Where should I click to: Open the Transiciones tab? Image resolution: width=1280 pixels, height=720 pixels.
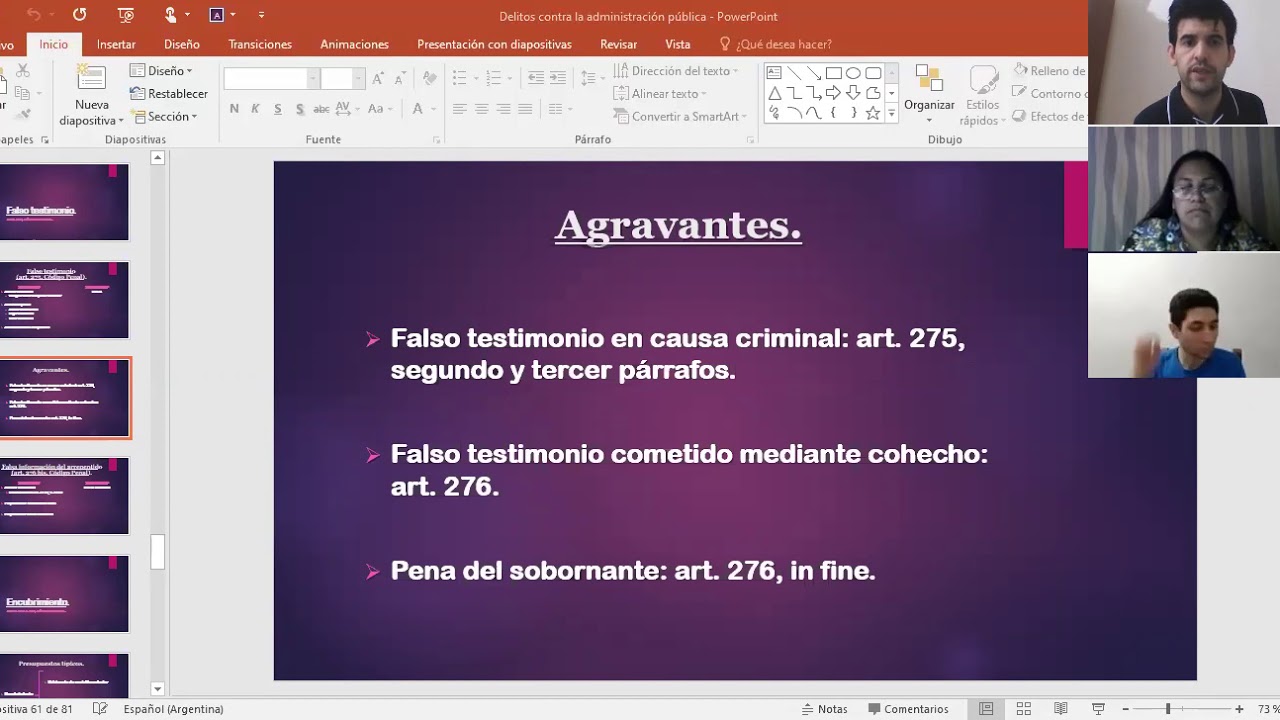(x=260, y=44)
